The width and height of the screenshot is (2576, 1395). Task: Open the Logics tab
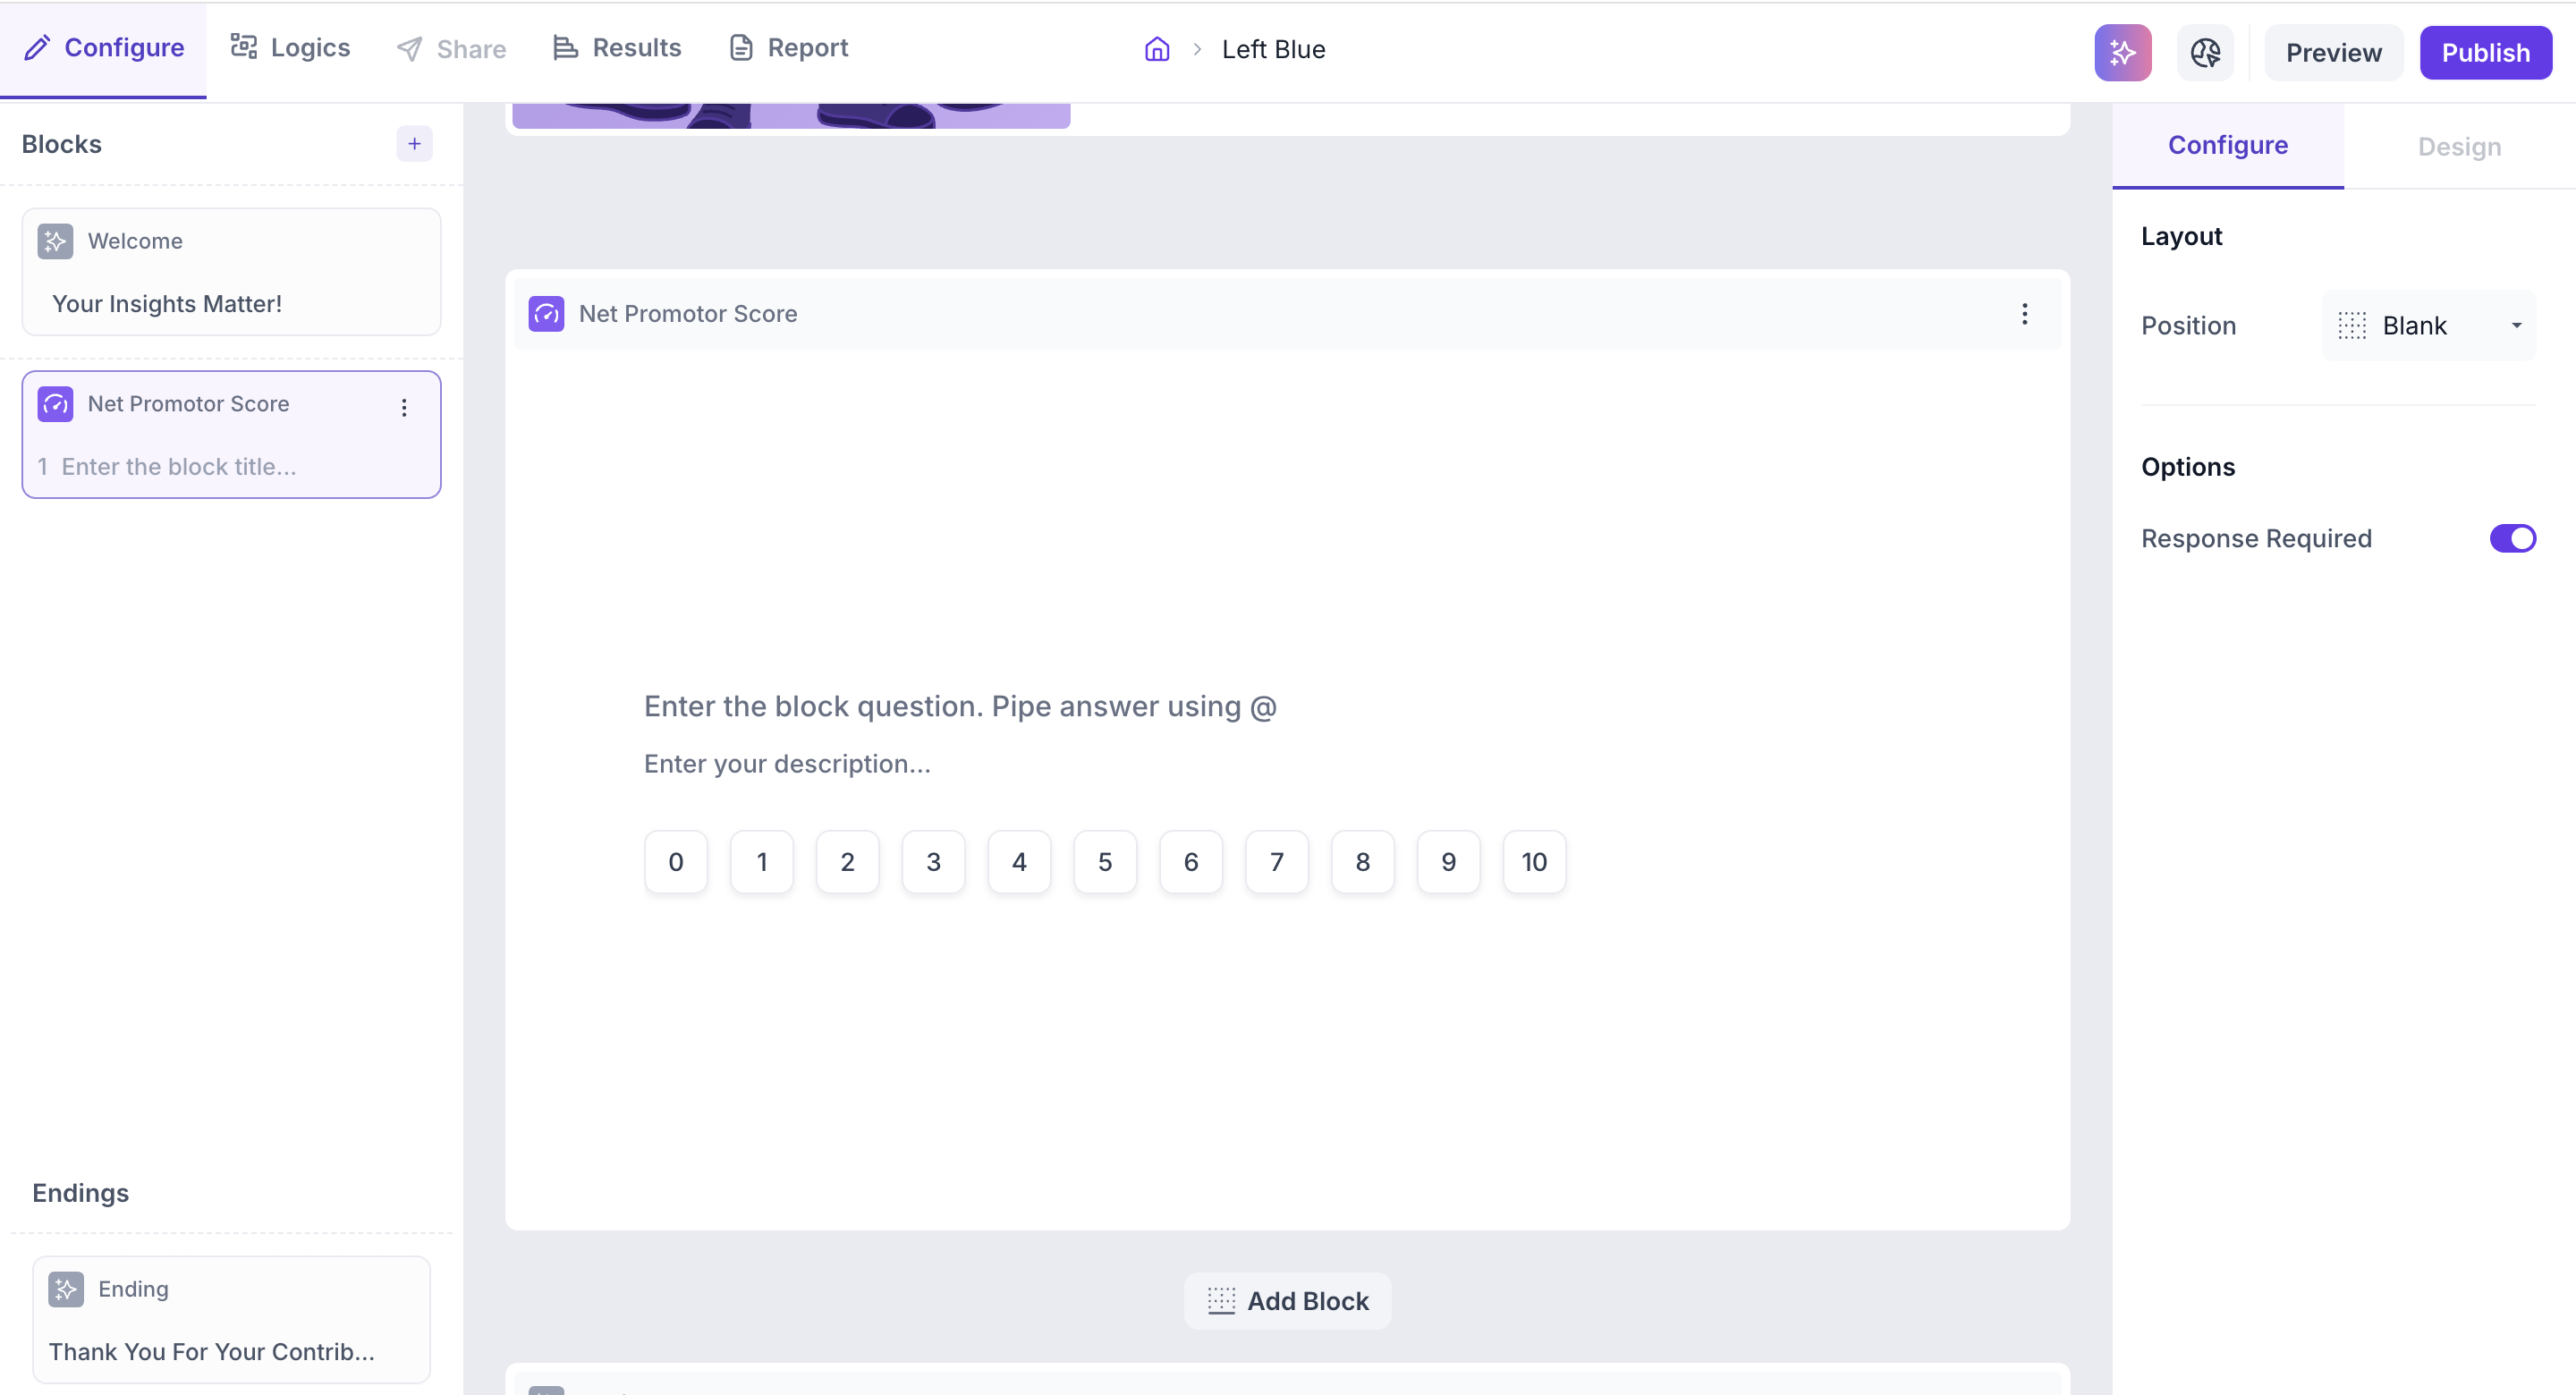(290, 48)
